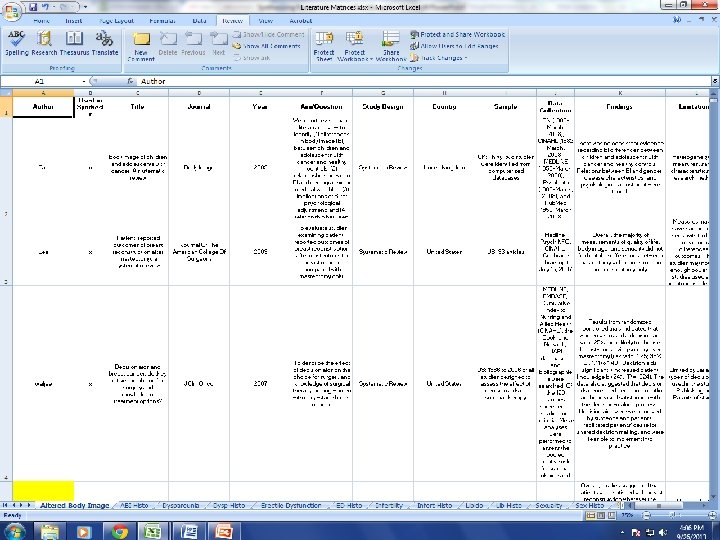Open Protect Sheet dialog
This screenshot has height=540, width=720.
324,46
